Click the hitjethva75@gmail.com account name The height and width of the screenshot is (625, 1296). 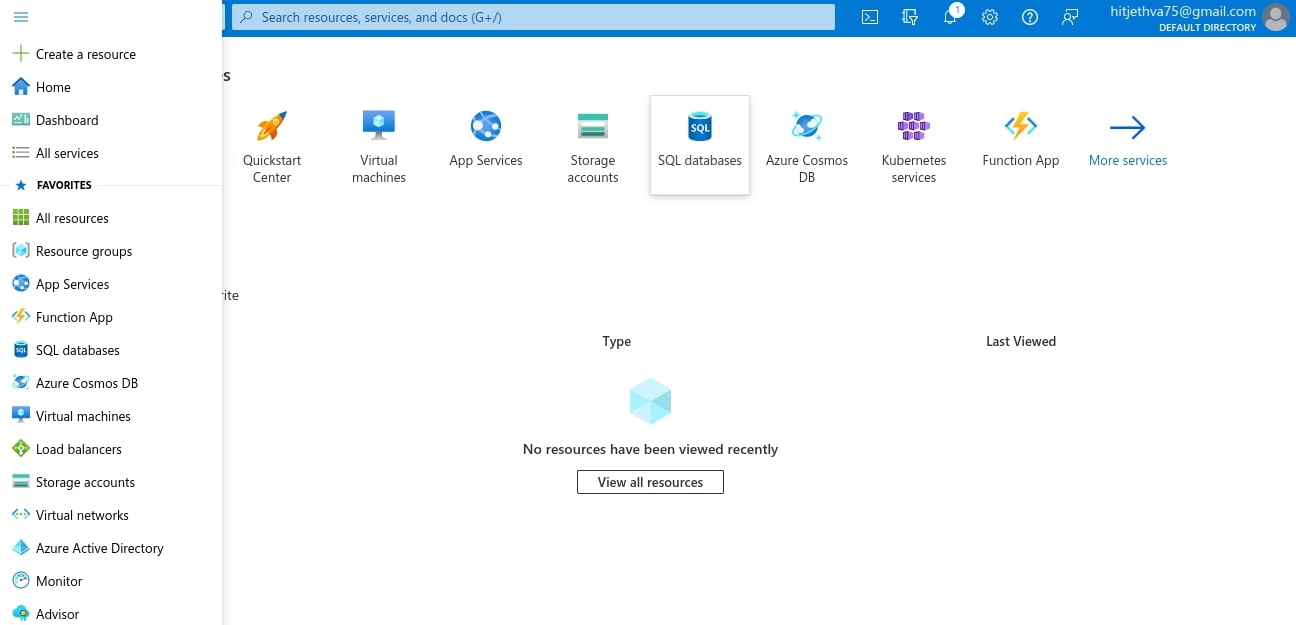click(x=1183, y=11)
